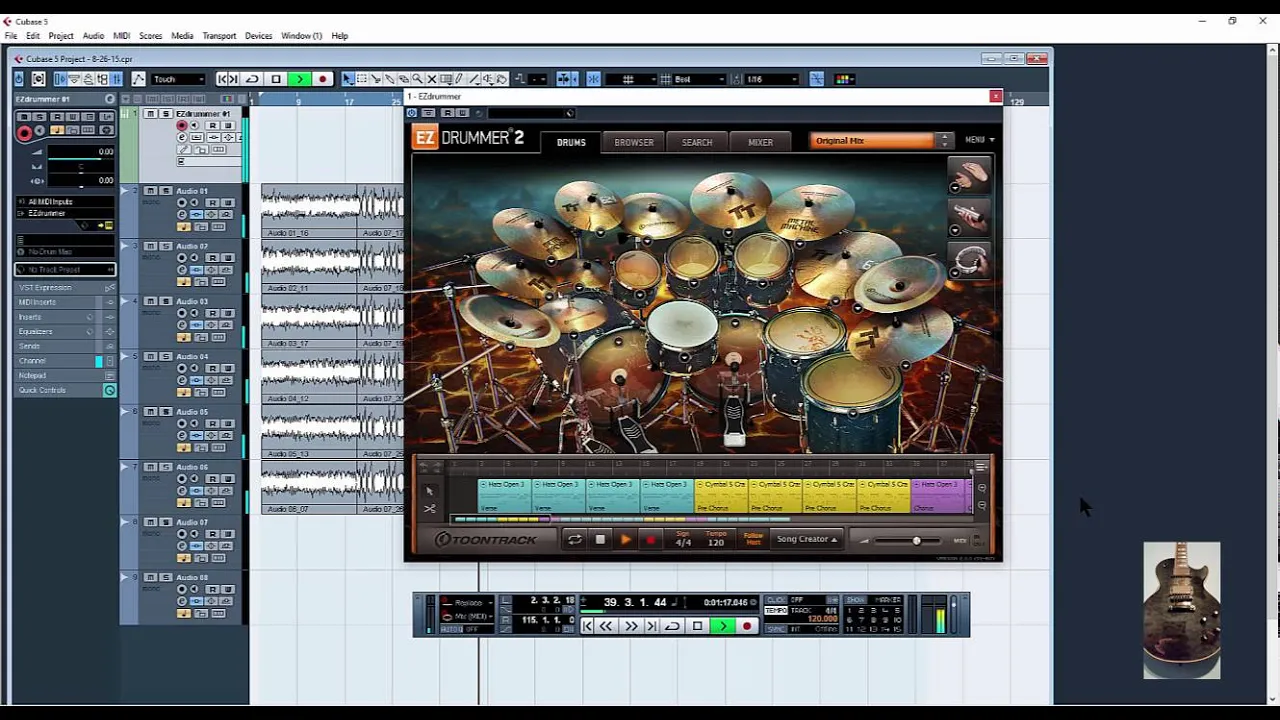This screenshot has height=720, width=1280.
Task: Click the EZdrummer Tempo 120 field
Action: pos(716,539)
